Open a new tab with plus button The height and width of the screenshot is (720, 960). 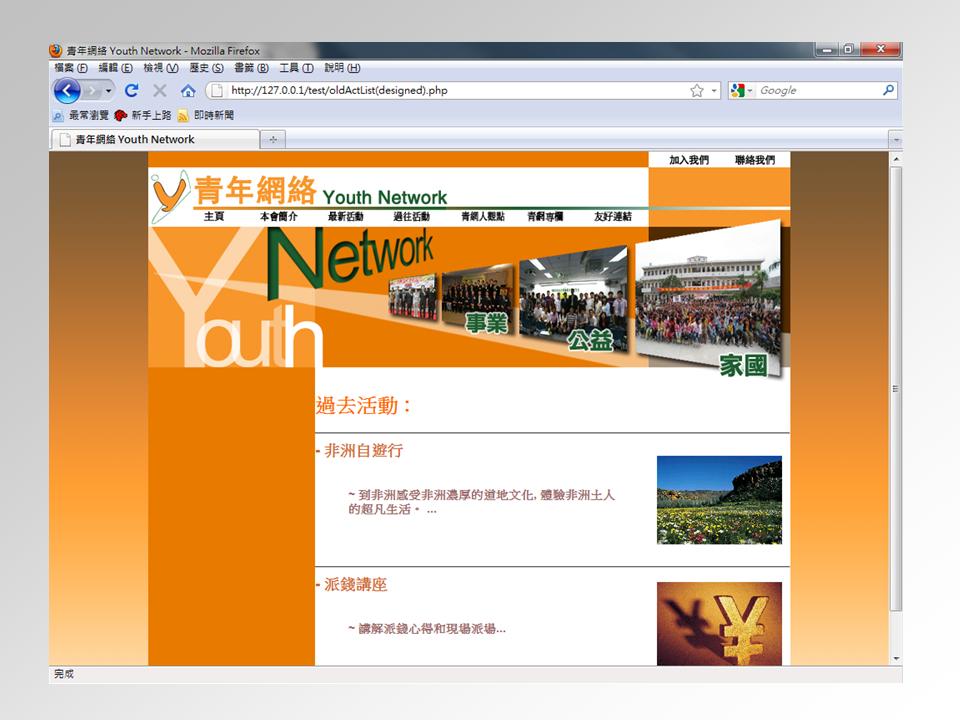[x=273, y=139]
